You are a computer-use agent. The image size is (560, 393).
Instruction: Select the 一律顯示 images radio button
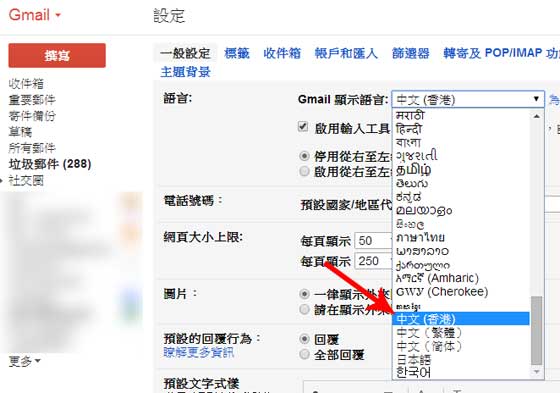(304, 294)
